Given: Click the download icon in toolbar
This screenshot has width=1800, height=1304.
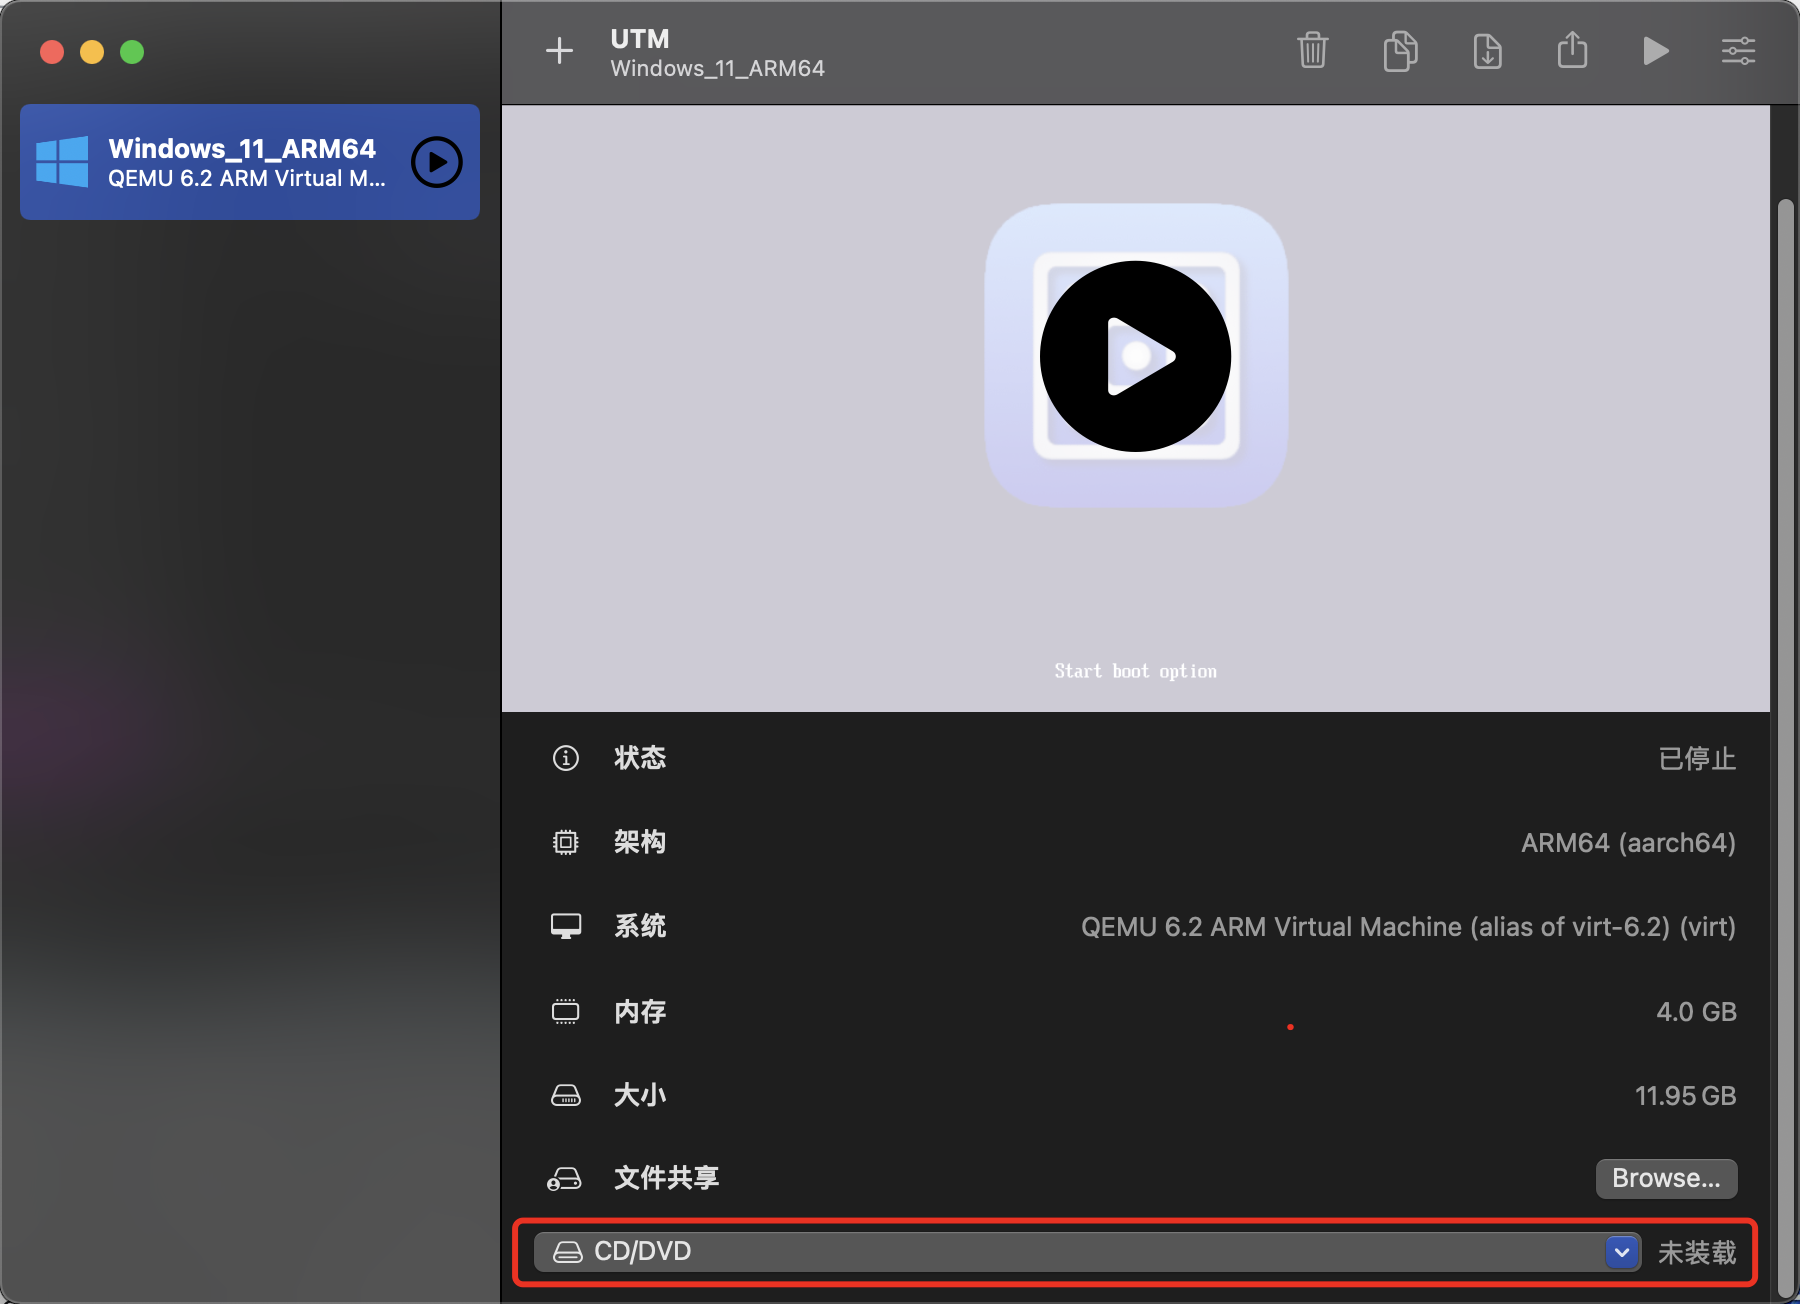Looking at the screenshot, I should point(1487,51).
